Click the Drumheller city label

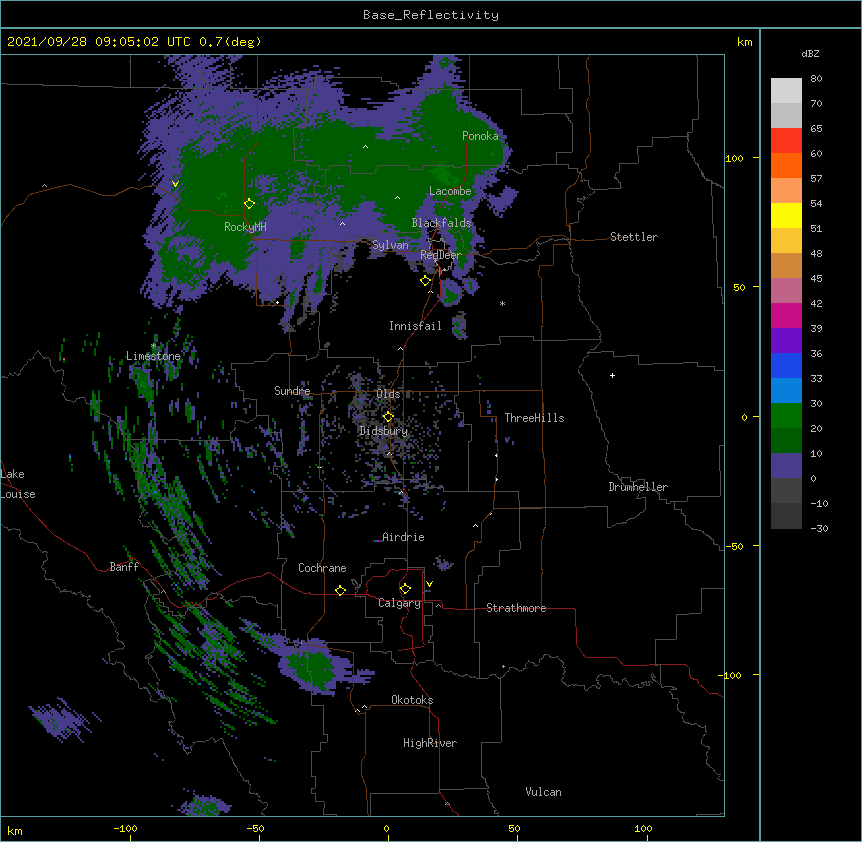(638, 487)
